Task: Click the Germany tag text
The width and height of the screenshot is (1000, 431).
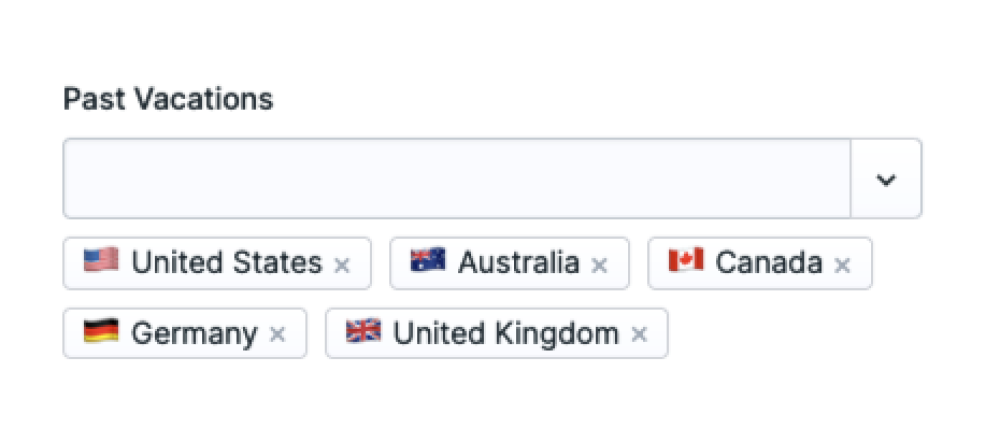Action: [x=194, y=333]
